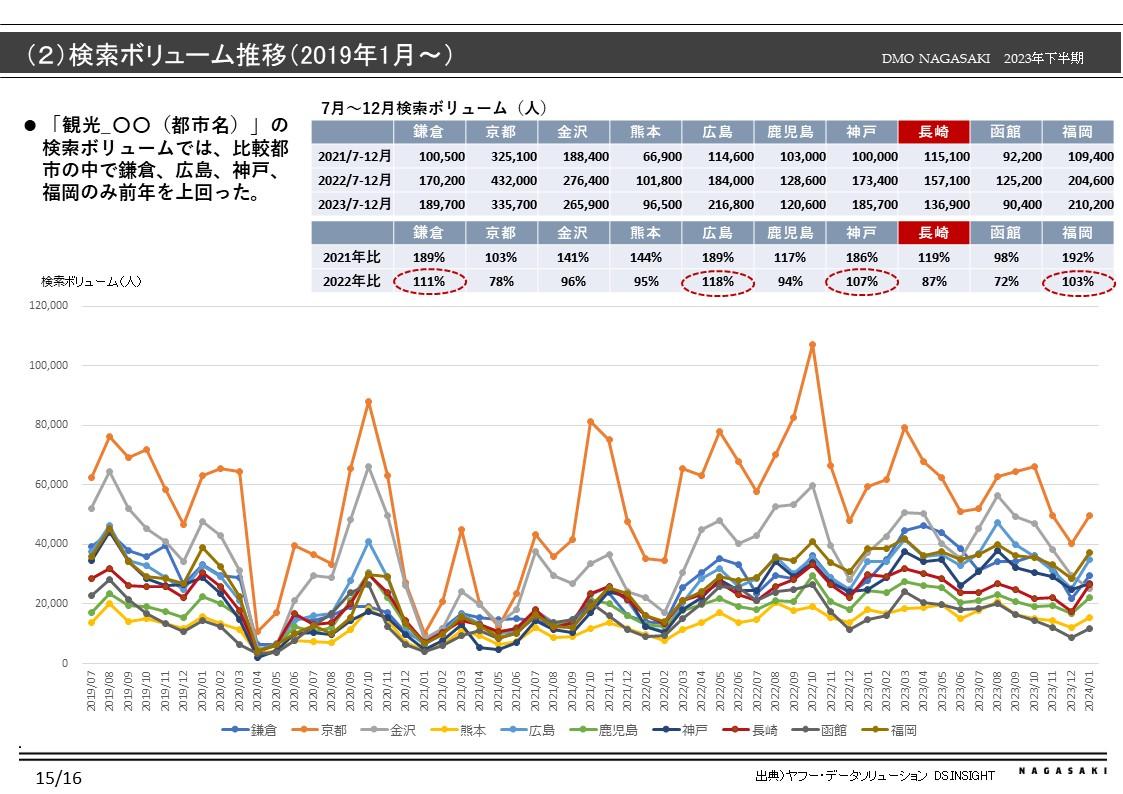Viewport: 1123px width, 794px height.
Task: Select the cell value 66,900
Action: click(x=662, y=157)
